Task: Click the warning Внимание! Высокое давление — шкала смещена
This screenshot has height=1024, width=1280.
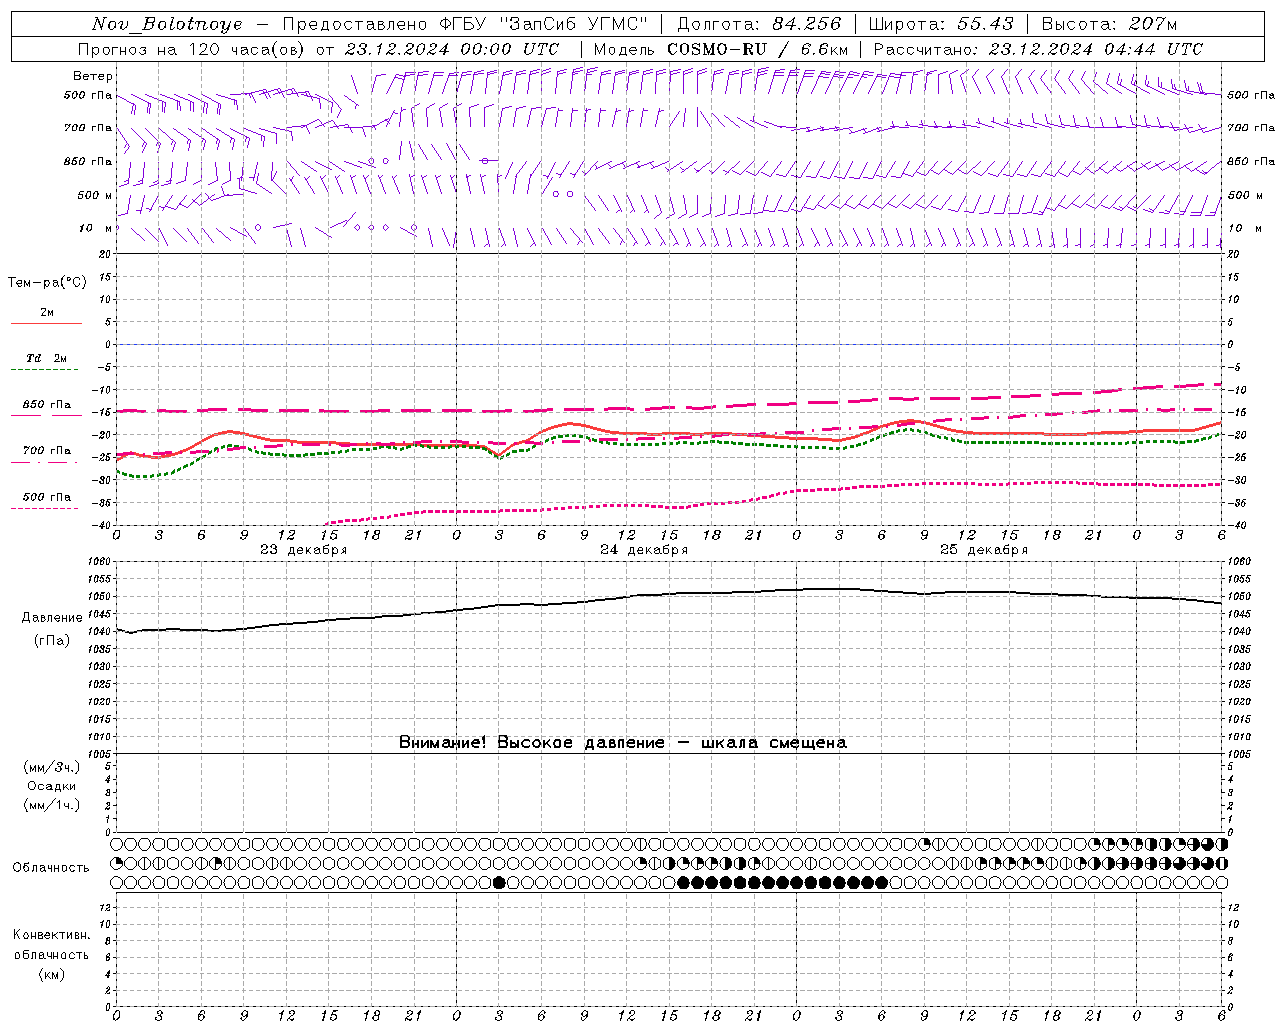Action: (x=622, y=743)
